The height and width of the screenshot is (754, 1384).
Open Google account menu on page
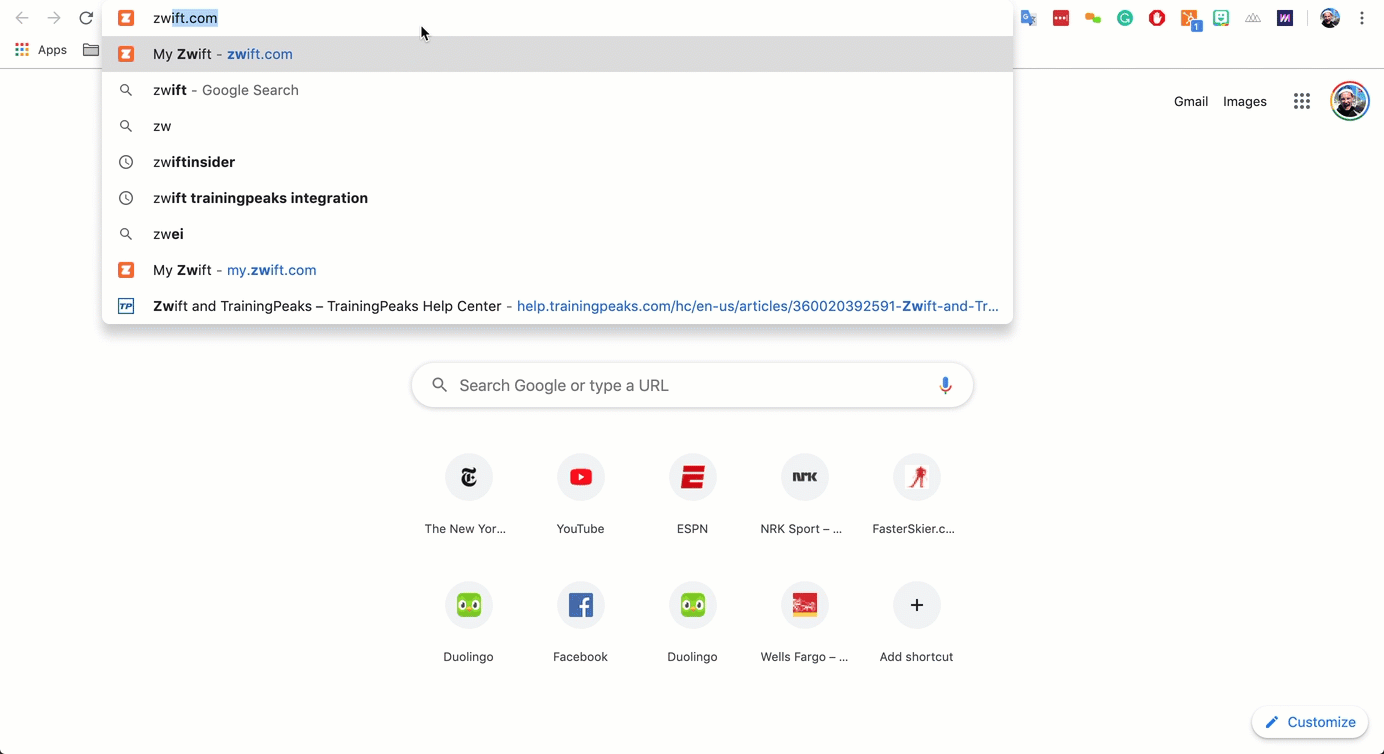tap(1349, 101)
